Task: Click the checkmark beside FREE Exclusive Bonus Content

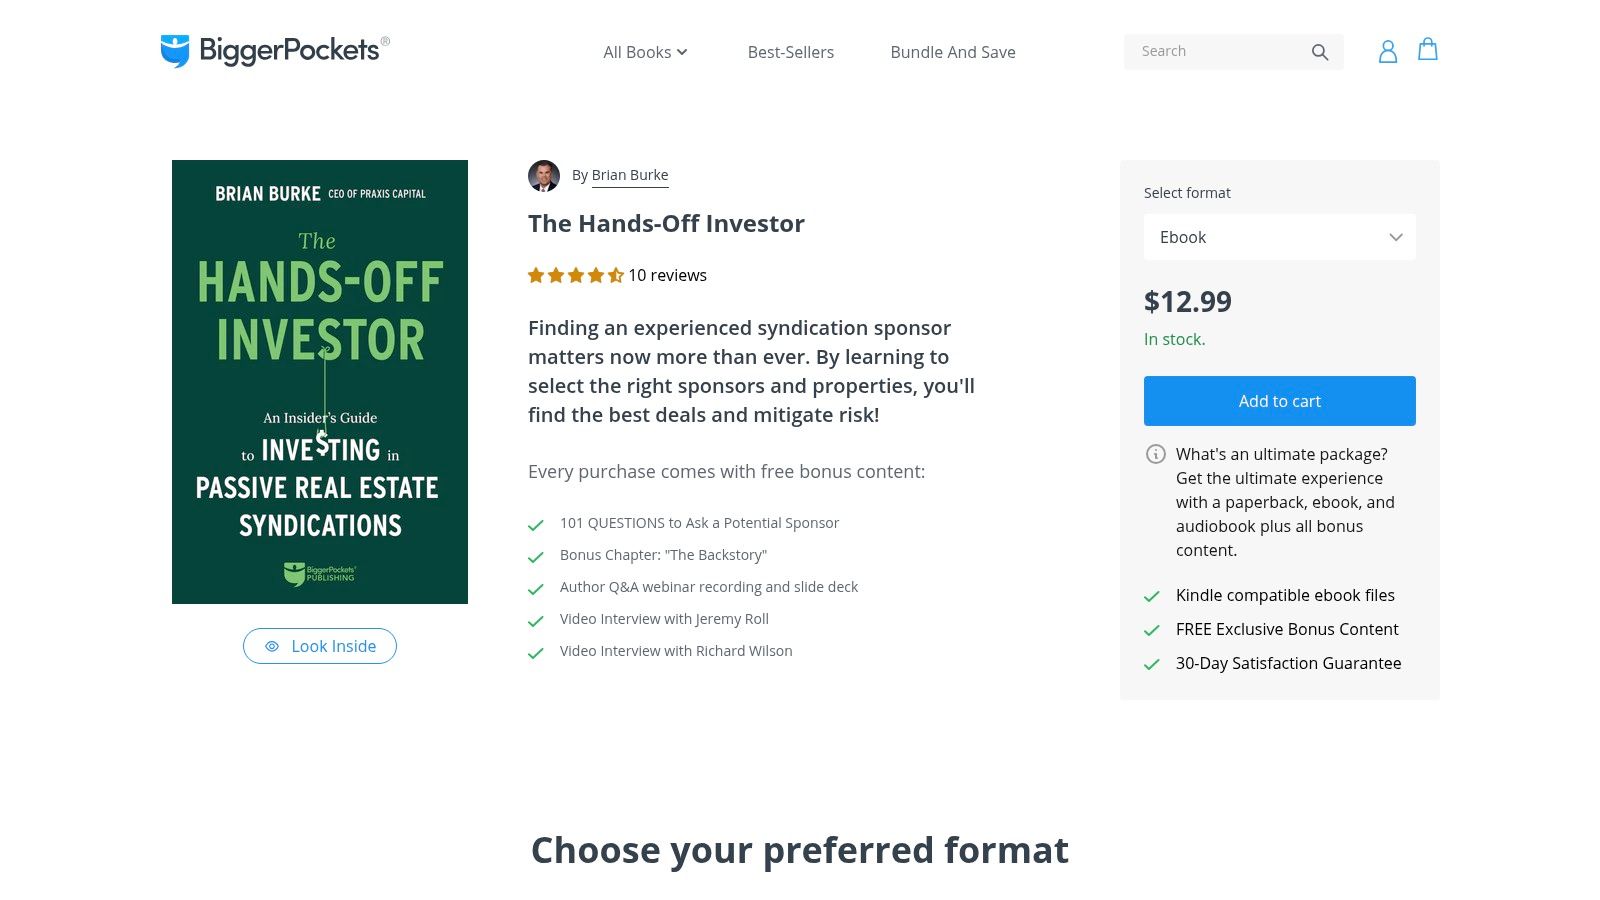Action: click(x=1152, y=629)
